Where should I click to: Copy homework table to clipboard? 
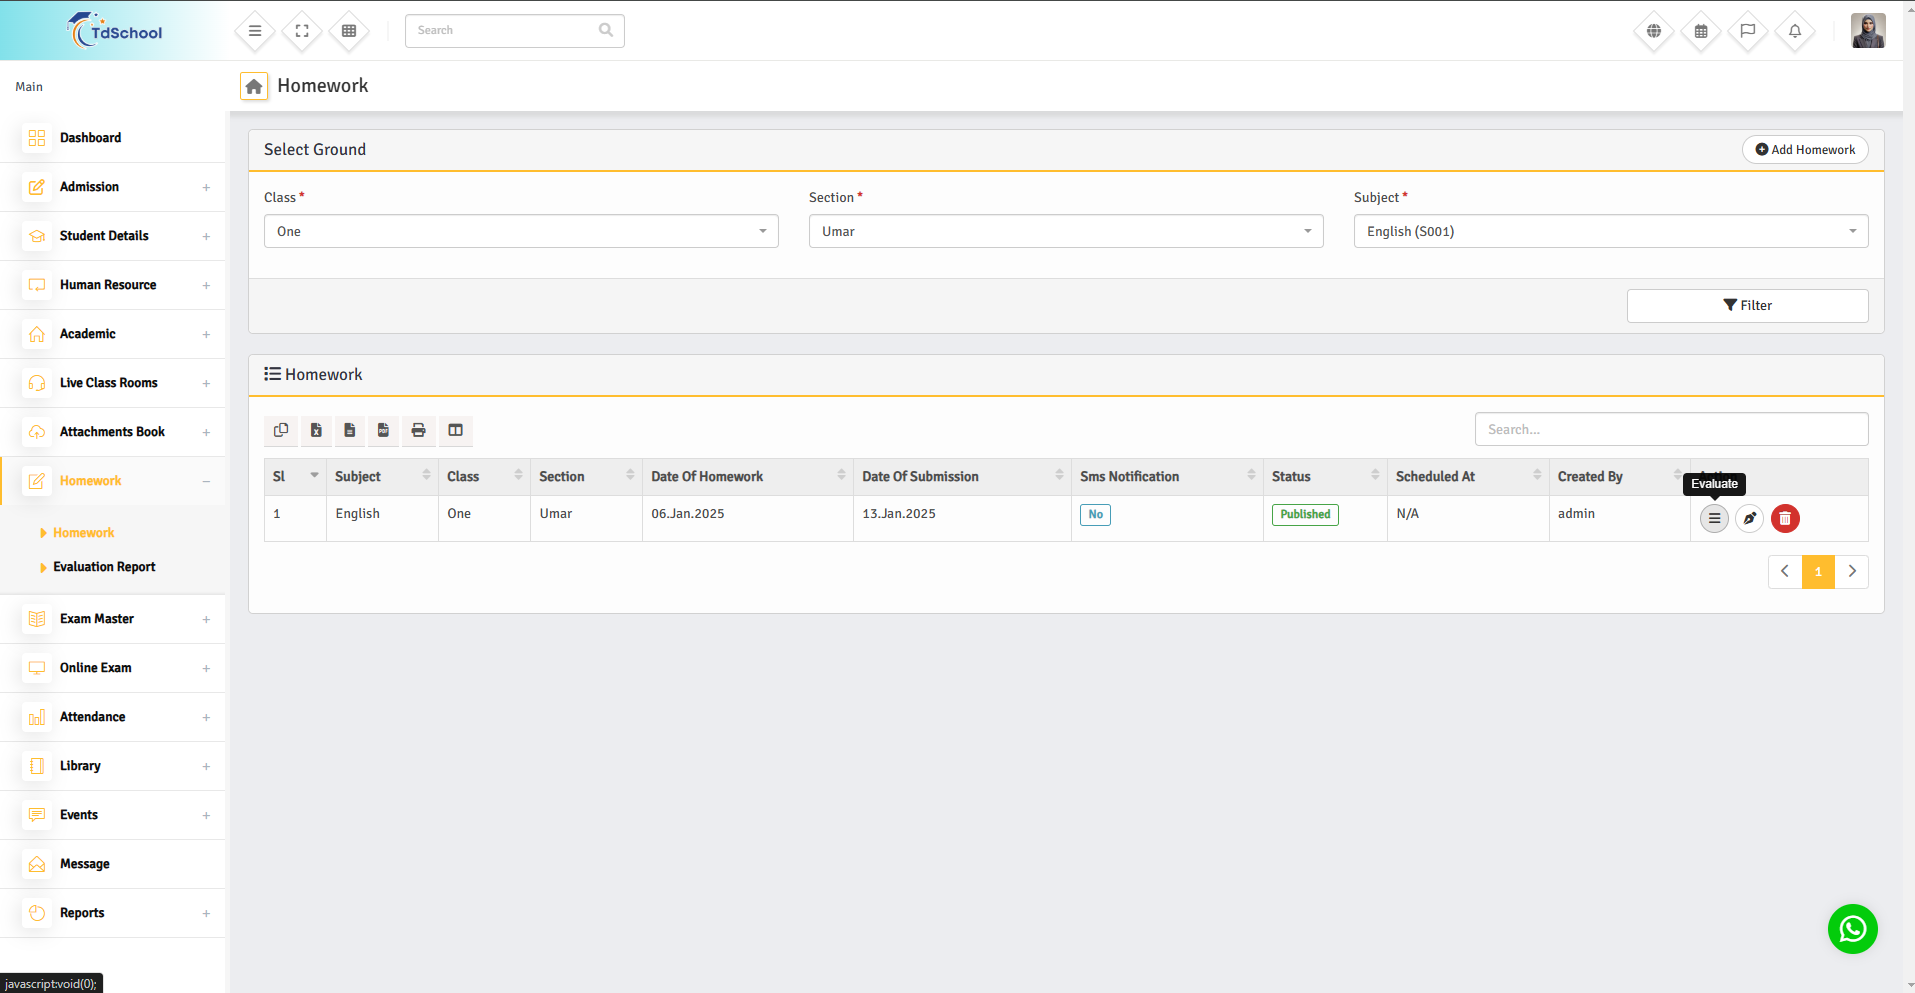pos(281,430)
